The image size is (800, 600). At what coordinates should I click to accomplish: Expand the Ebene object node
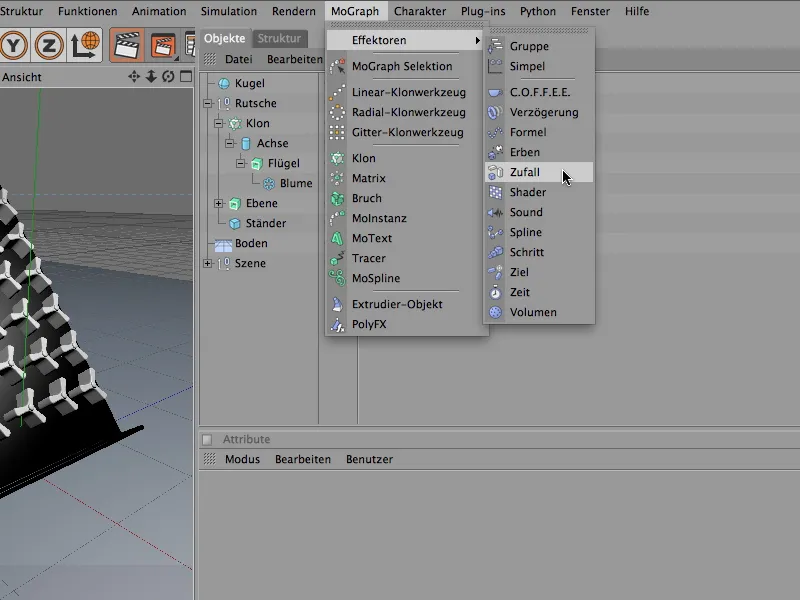coord(219,204)
